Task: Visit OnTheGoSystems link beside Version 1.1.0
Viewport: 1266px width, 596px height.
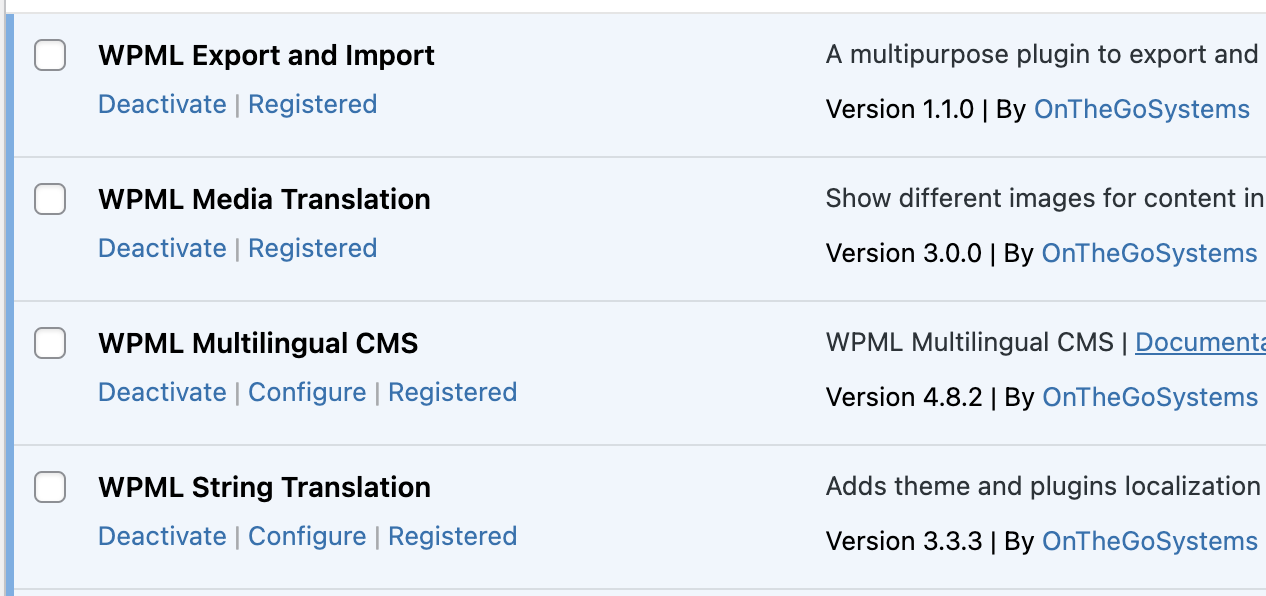Action: pyautogui.click(x=1141, y=109)
